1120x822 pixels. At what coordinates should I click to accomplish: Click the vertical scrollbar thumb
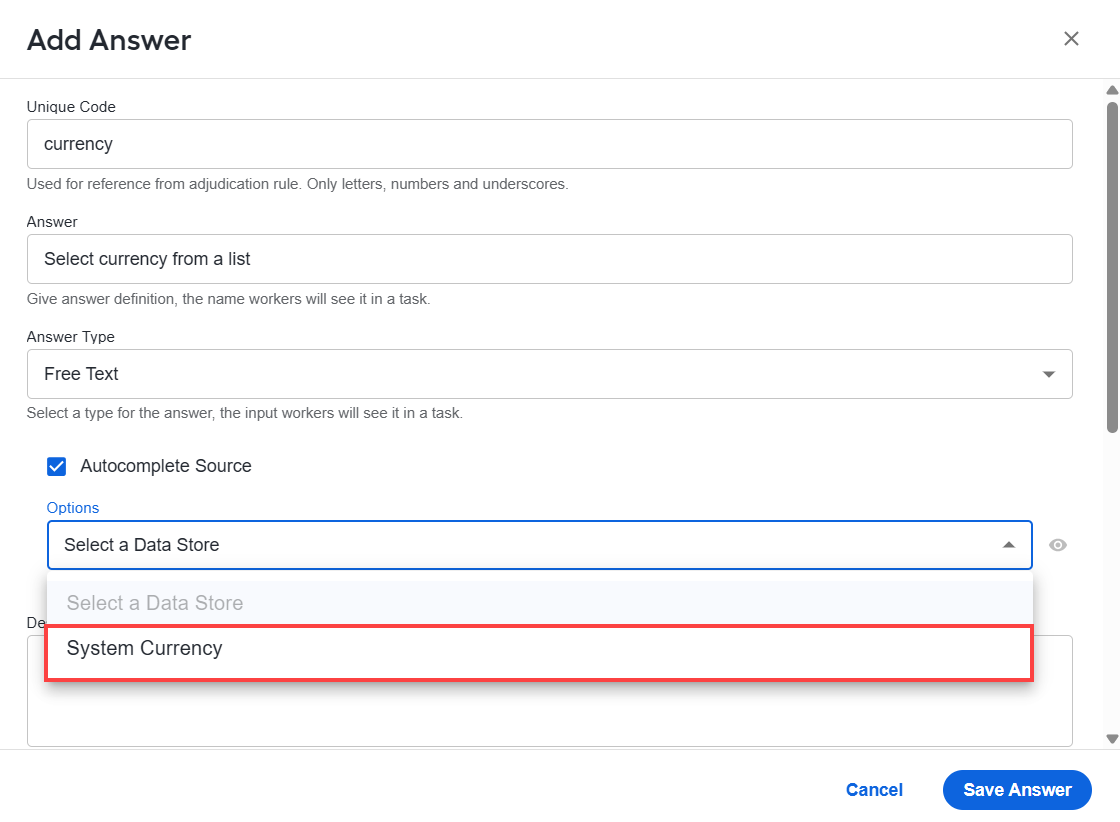pos(1112,267)
